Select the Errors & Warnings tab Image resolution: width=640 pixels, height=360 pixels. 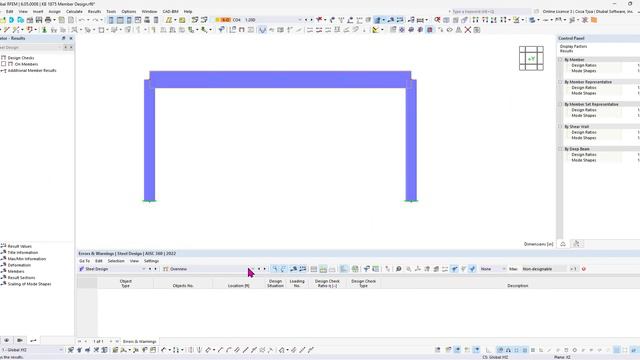point(140,341)
